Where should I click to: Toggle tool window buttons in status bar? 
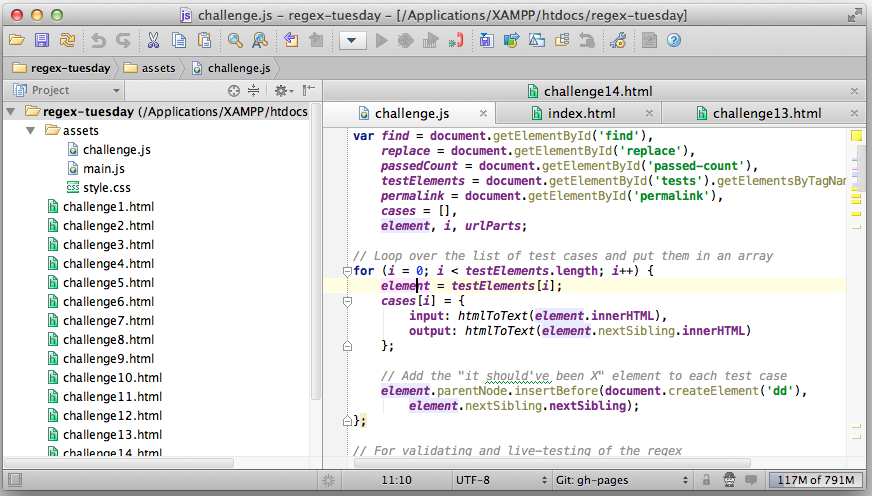tap(15, 480)
